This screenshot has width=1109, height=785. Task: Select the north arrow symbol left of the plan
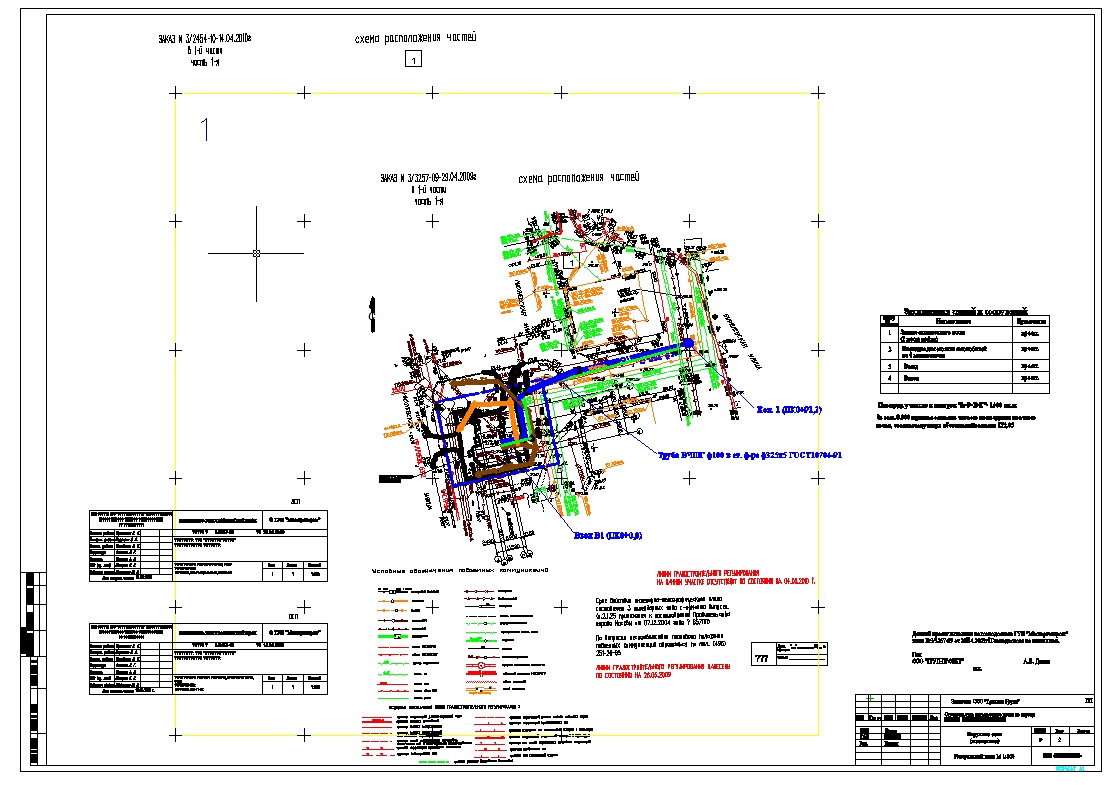click(373, 314)
